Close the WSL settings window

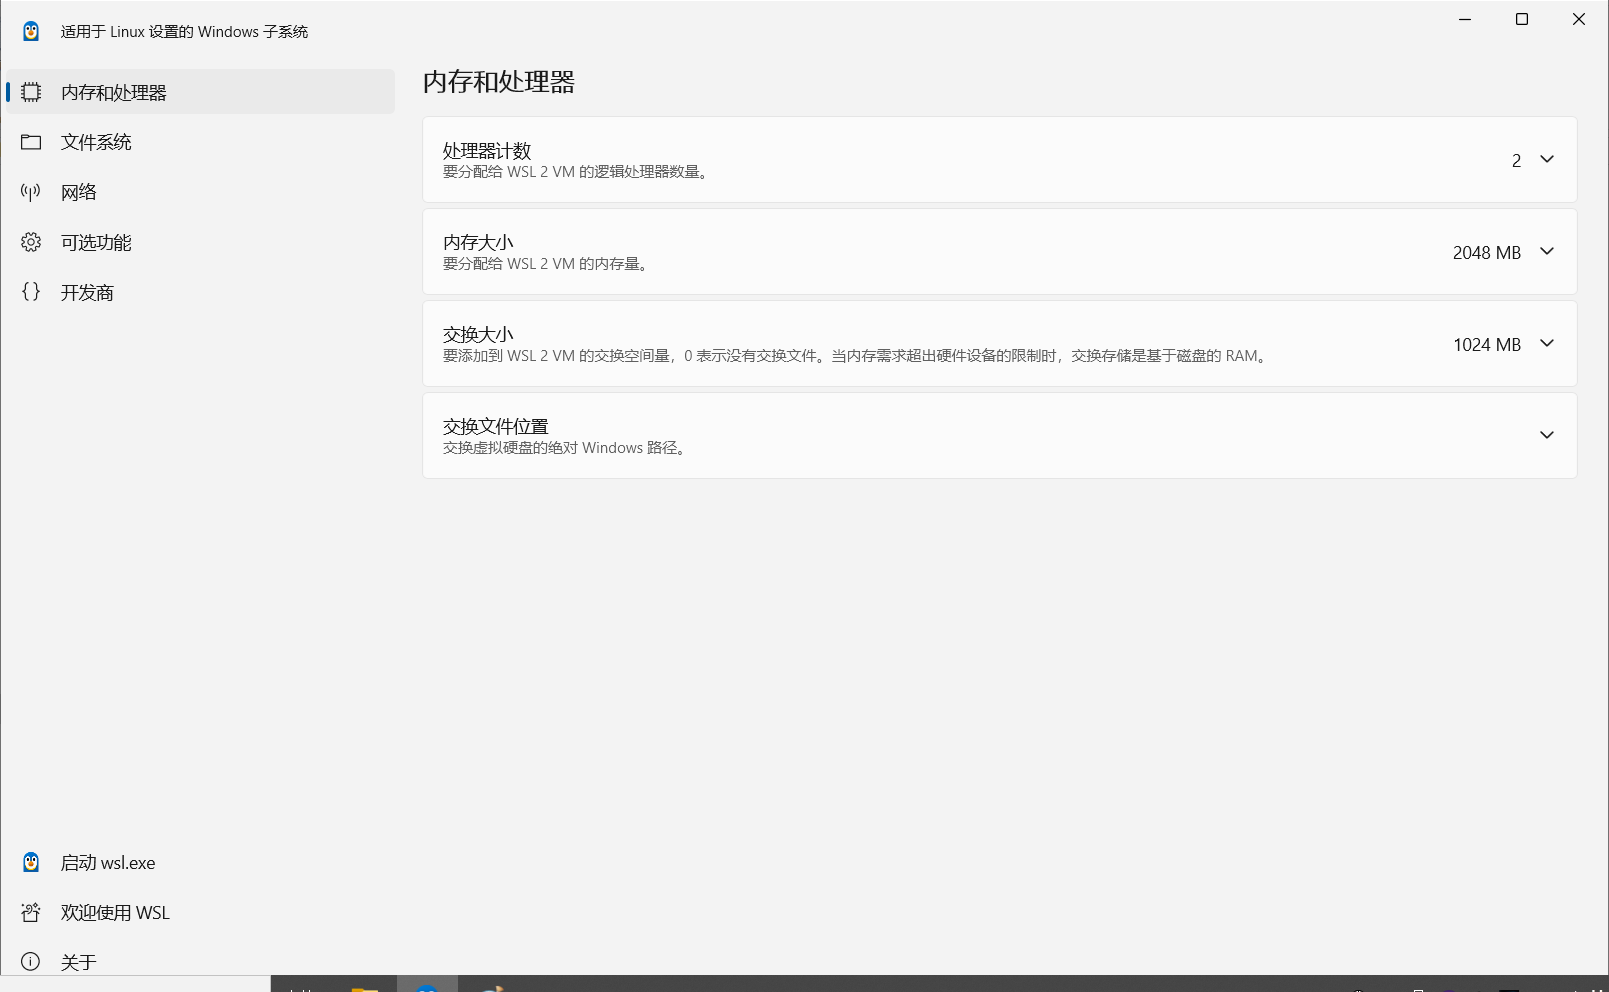point(1579,19)
